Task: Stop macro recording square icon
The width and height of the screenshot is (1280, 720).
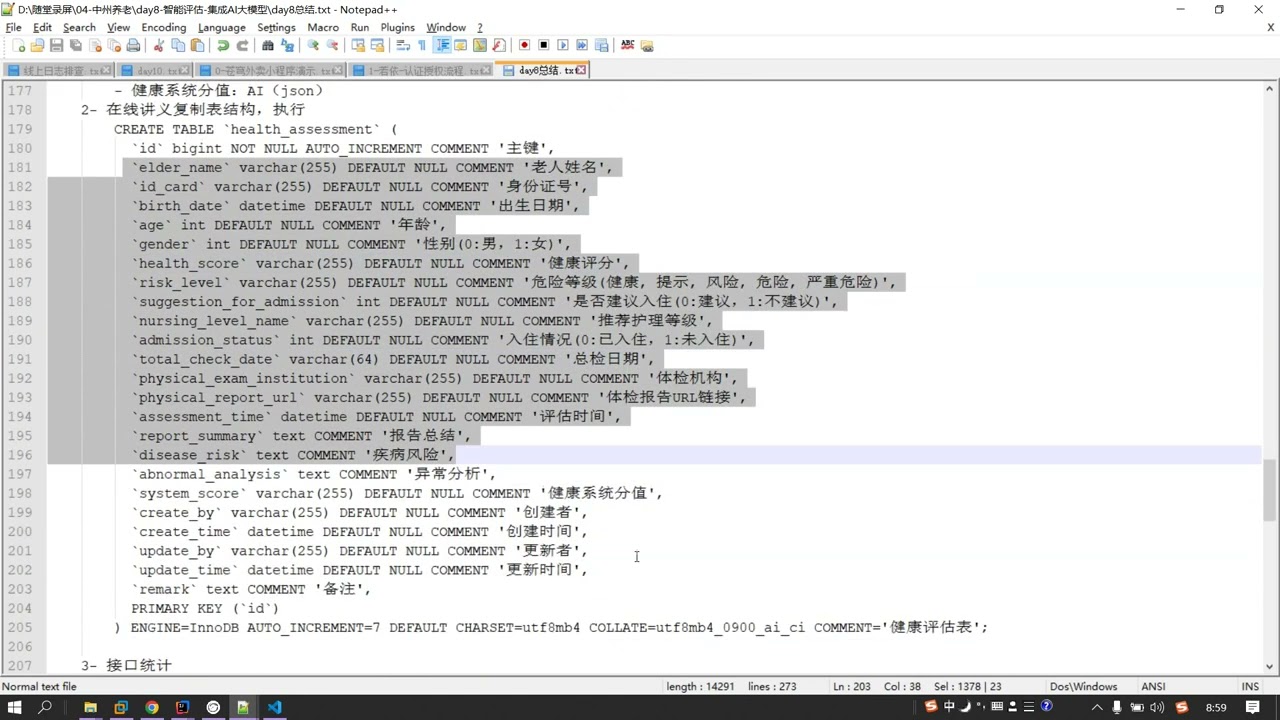Action: click(544, 46)
